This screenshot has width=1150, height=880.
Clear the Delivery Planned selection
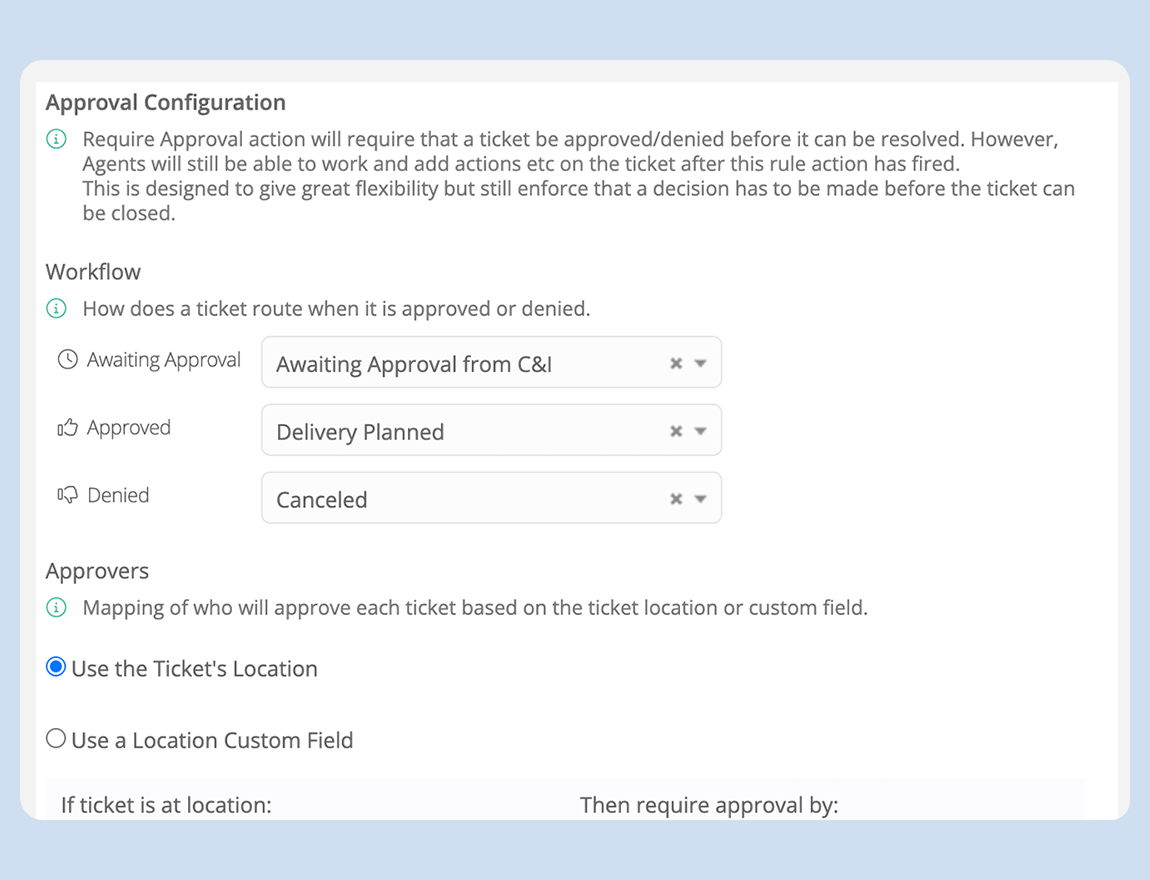tap(676, 430)
